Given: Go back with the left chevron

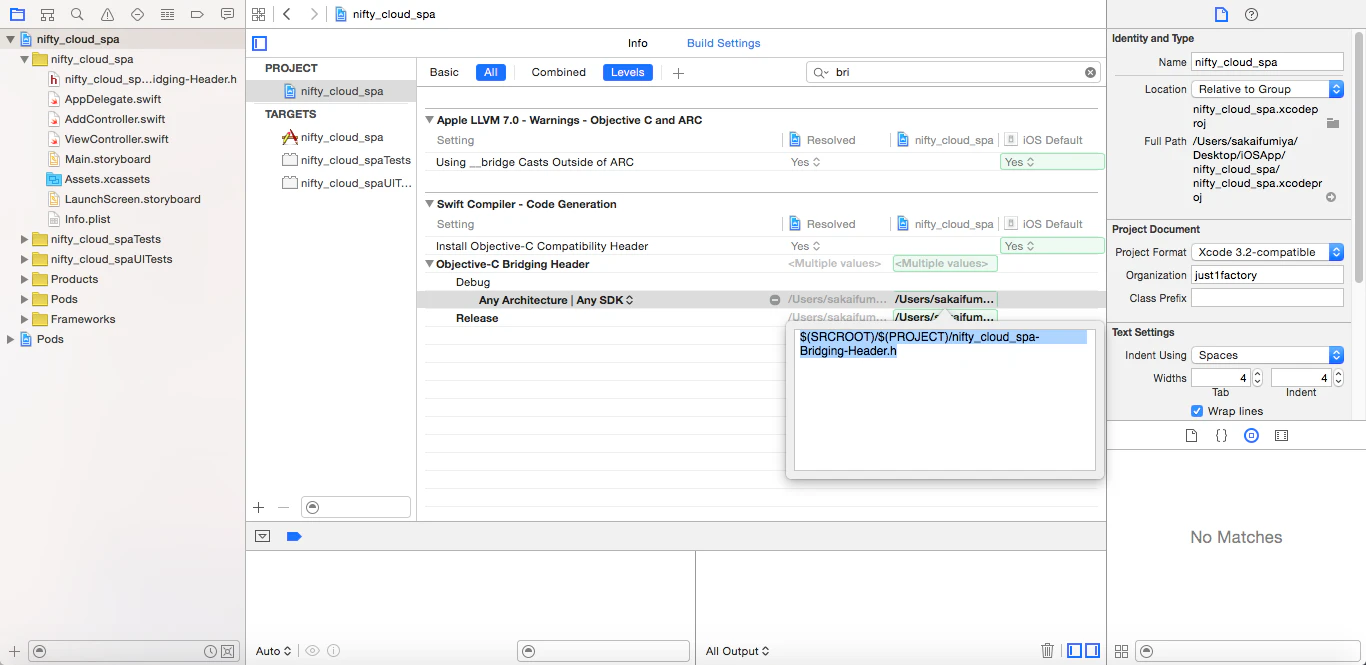Looking at the screenshot, I should point(287,14).
